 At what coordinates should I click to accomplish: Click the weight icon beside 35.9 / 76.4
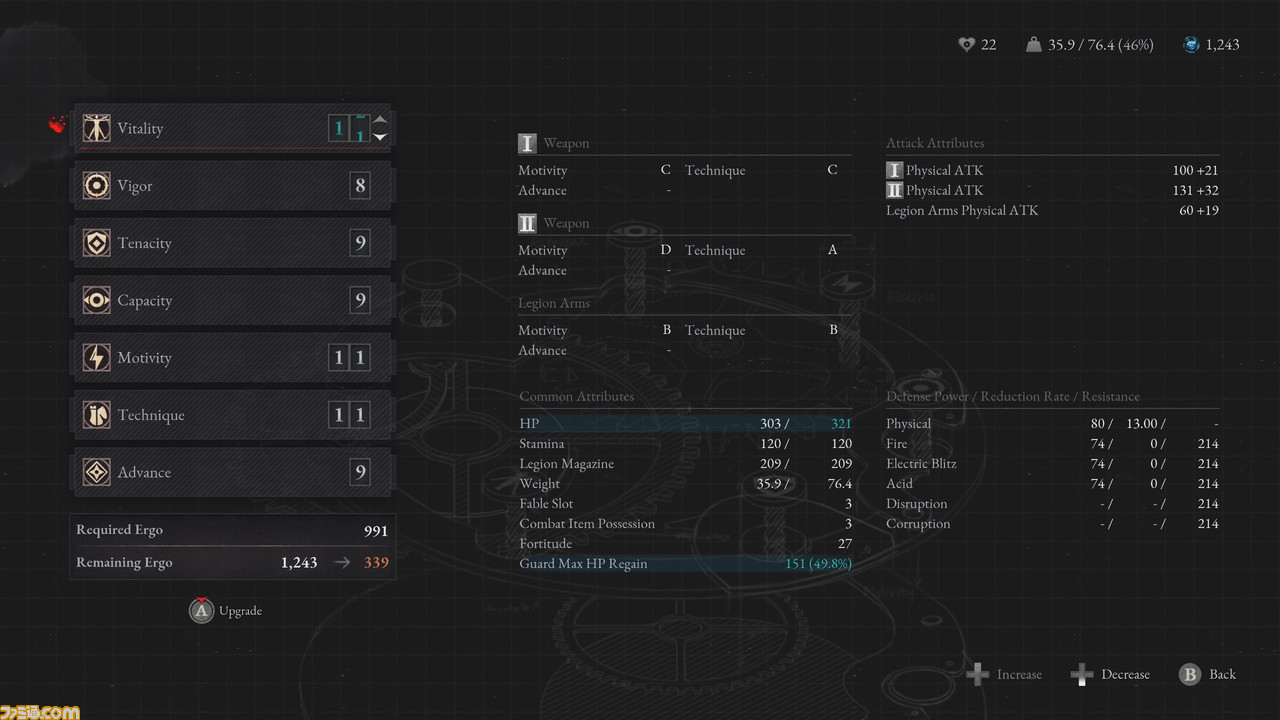1034,44
